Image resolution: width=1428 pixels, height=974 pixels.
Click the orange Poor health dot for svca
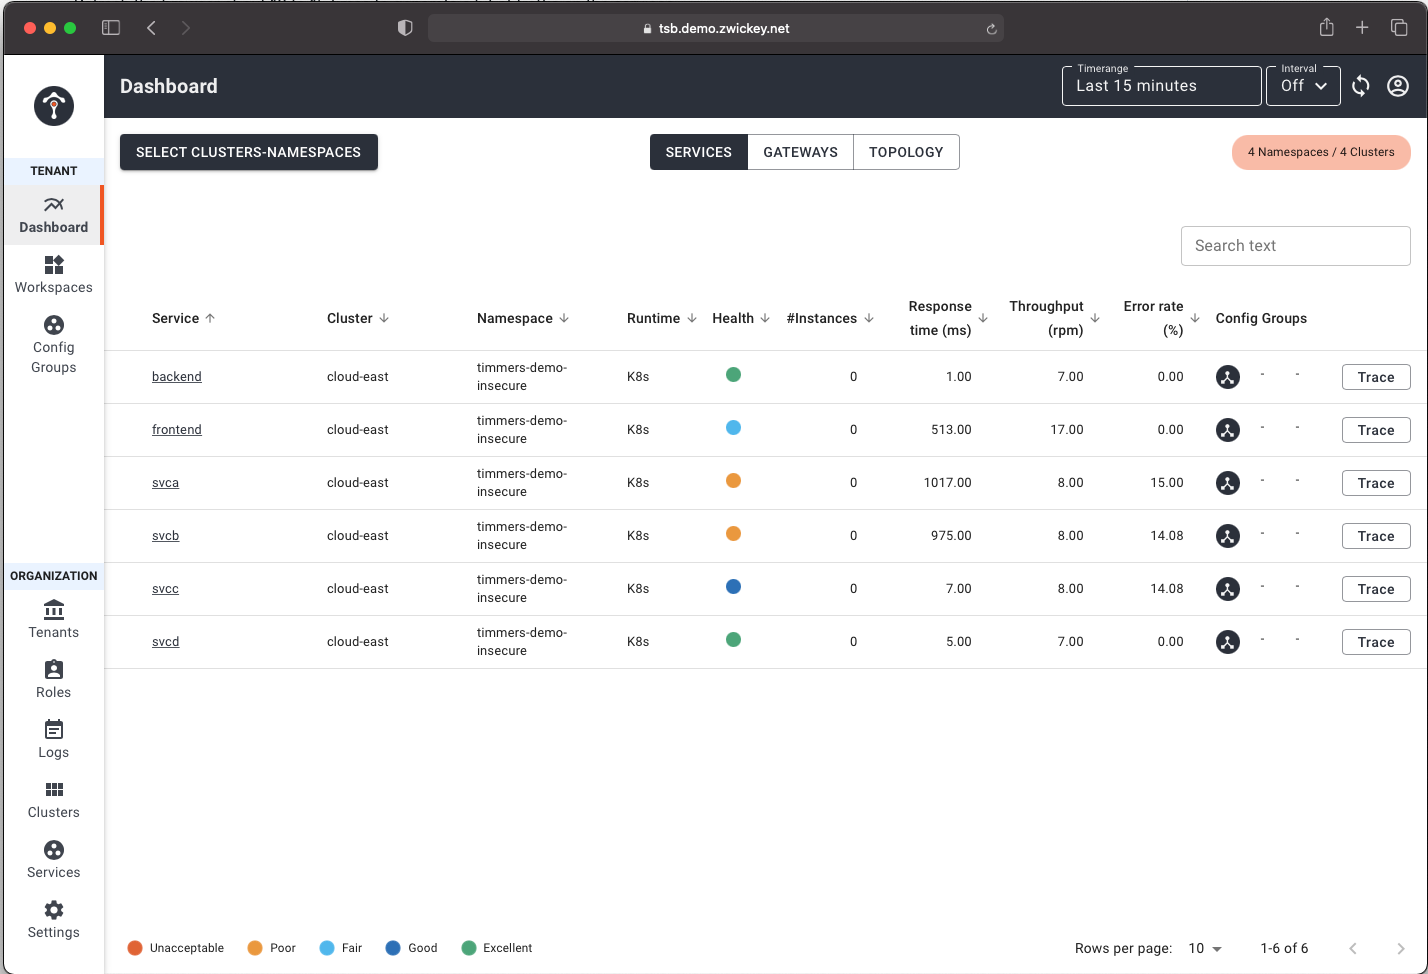coord(733,481)
